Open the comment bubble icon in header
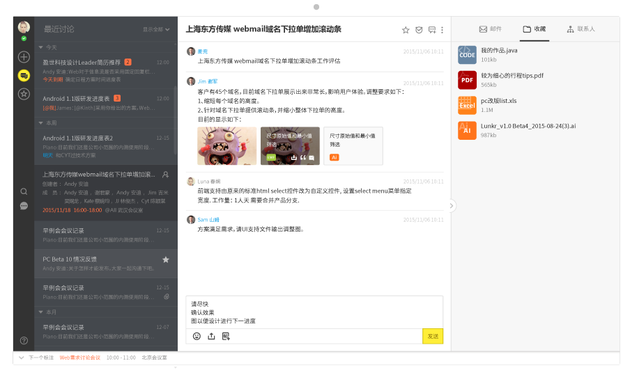This screenshot has height=377, width=630. 432,30
